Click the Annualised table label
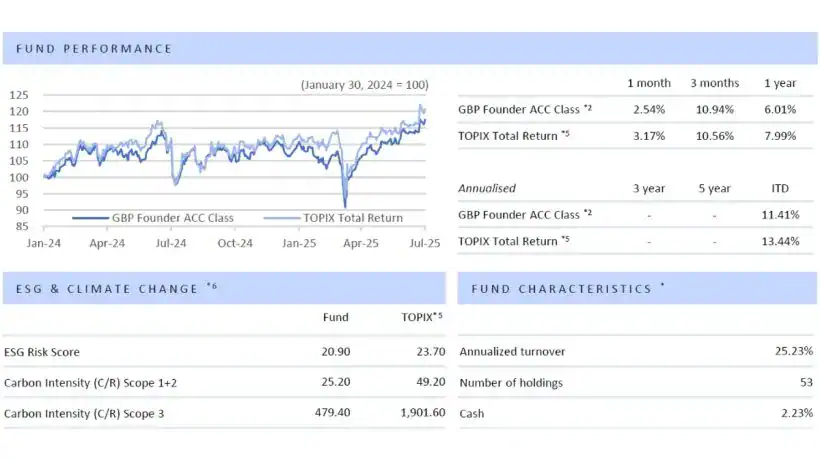This screenshot has width=820, height=461. (x=490, y=188)
